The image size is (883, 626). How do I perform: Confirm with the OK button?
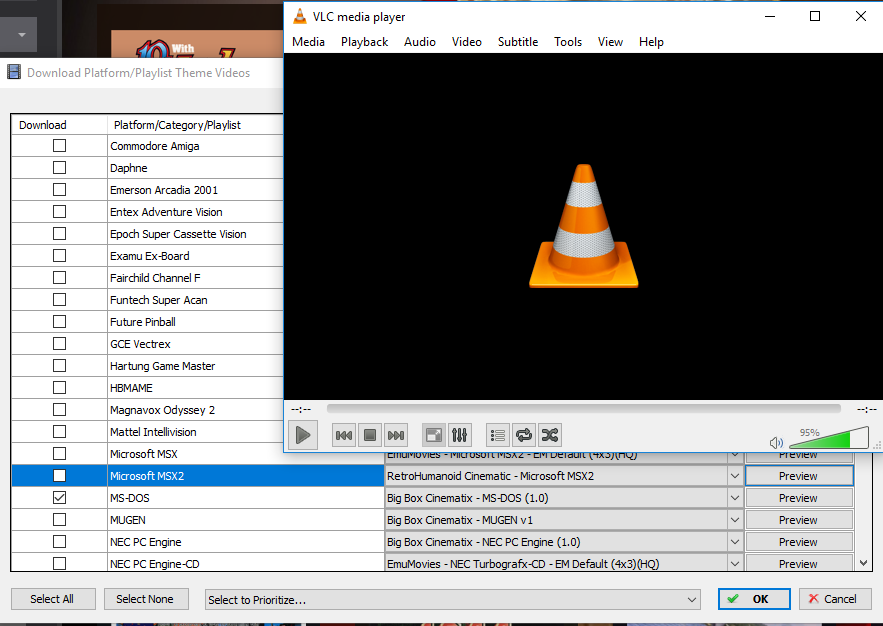click(x=754, y=599)
